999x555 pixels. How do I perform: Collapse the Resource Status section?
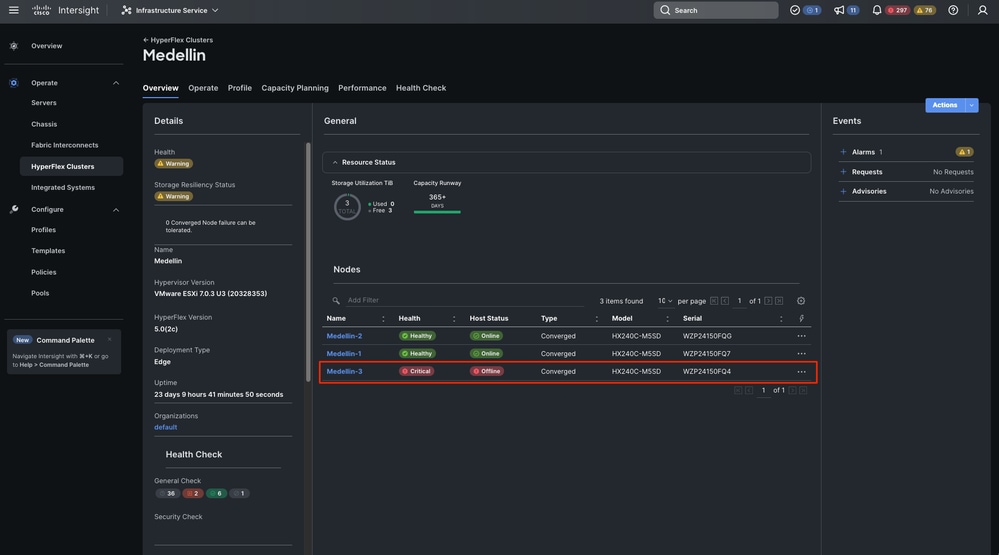pyautogui.click(x=335, y=162)
